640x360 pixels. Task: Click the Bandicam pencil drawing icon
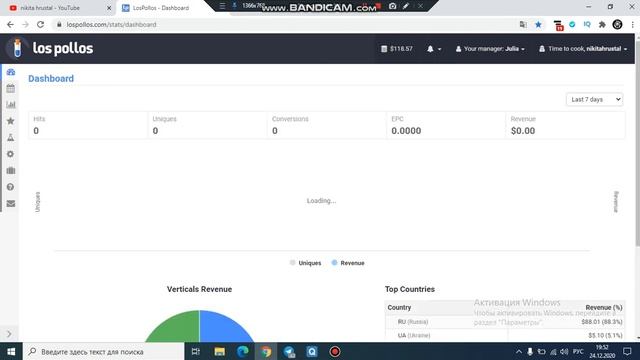click(406, 6)
